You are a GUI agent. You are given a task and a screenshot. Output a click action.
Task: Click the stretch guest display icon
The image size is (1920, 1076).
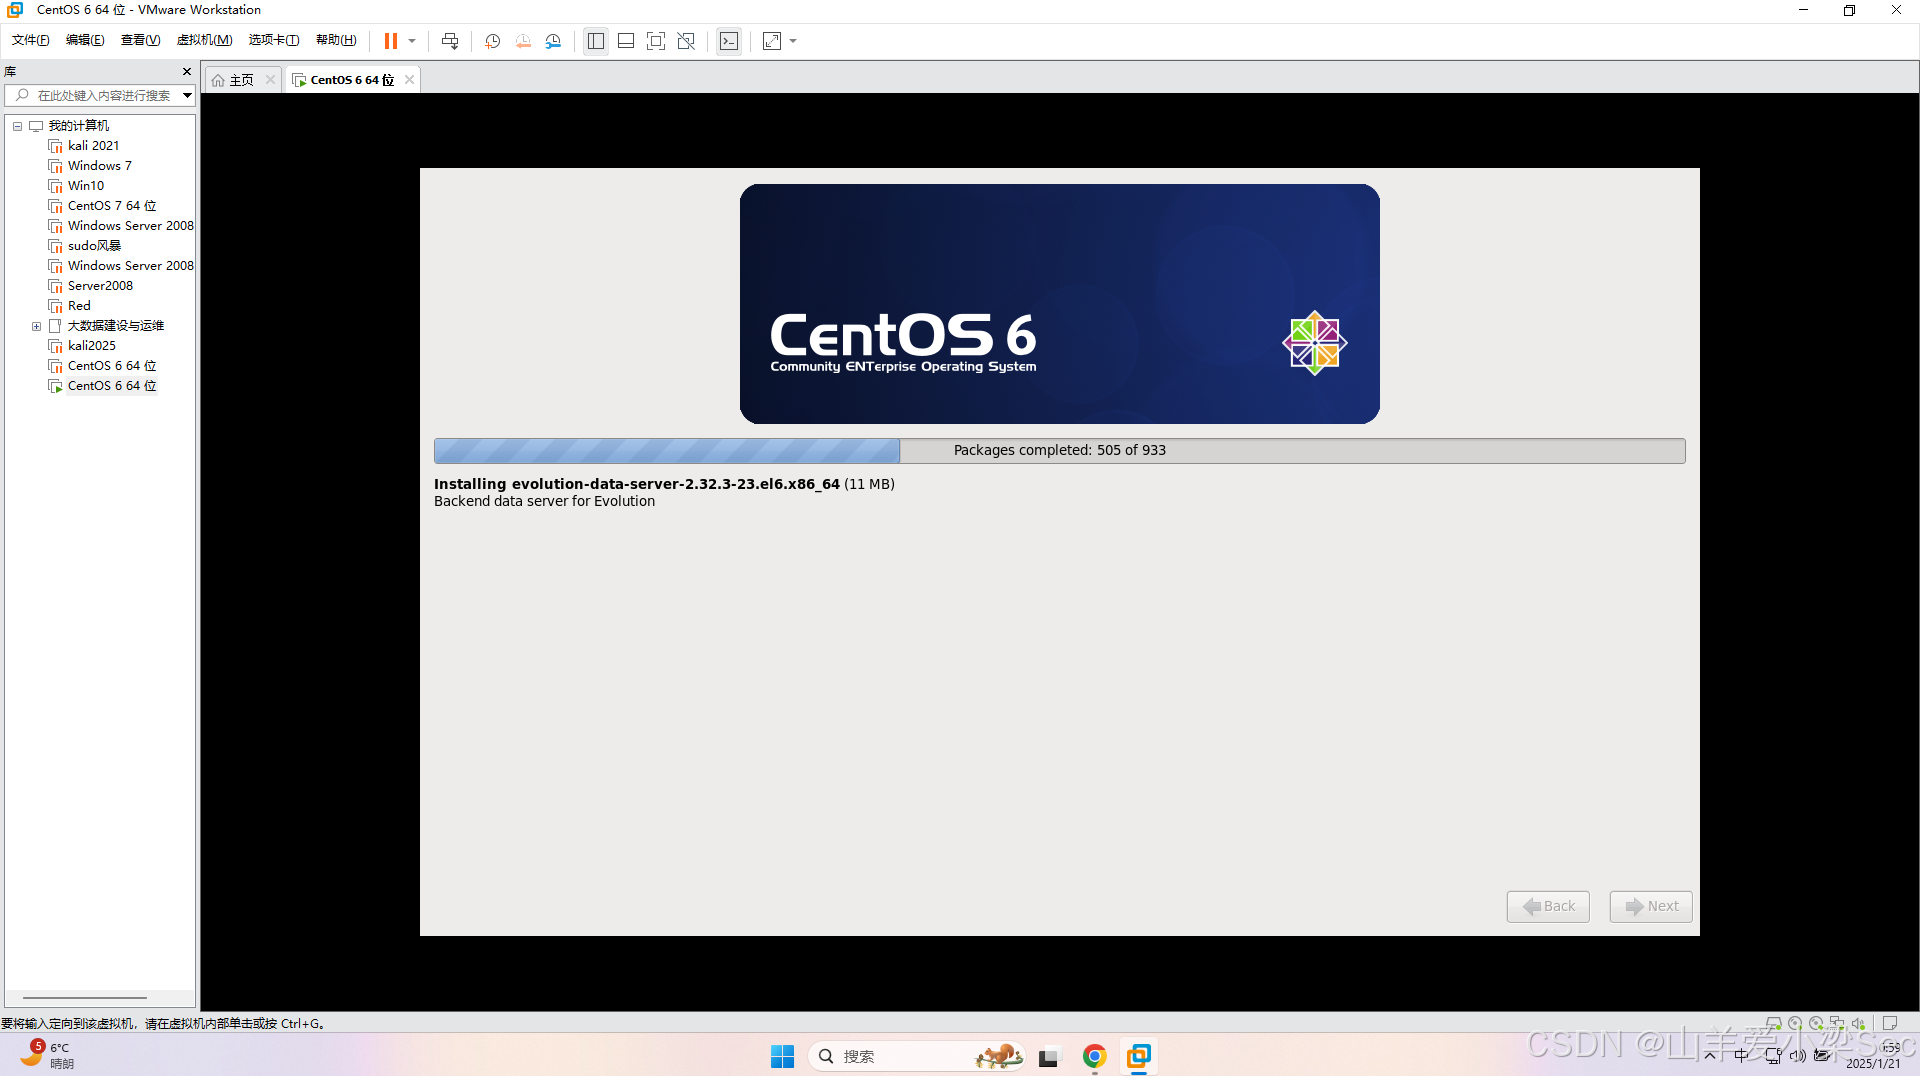click(772, 41)
